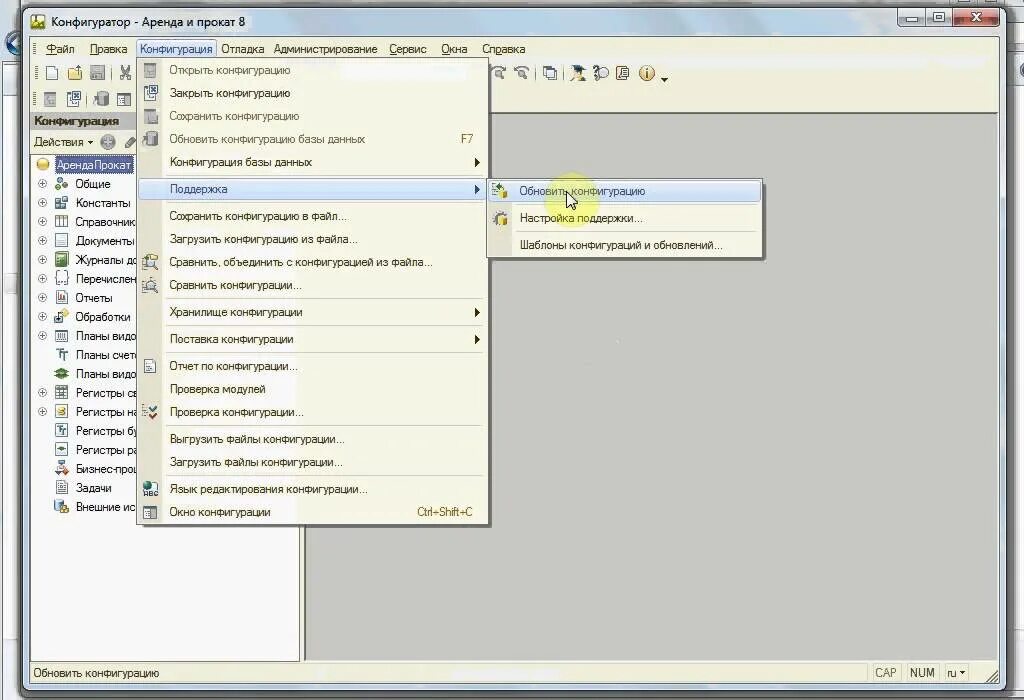Open Конфигурация базы данных submenu
The image size is (1024, 700).
pos(313,162)
